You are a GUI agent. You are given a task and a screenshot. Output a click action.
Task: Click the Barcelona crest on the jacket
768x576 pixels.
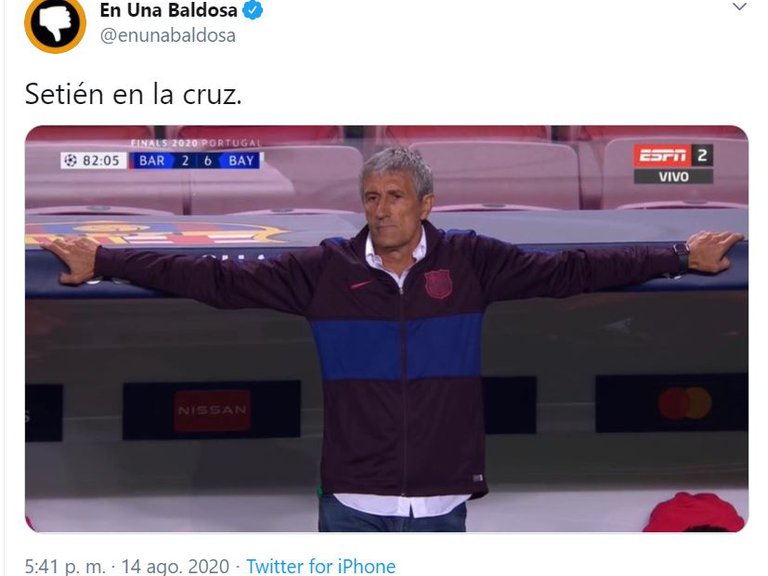tap(438, 284)
